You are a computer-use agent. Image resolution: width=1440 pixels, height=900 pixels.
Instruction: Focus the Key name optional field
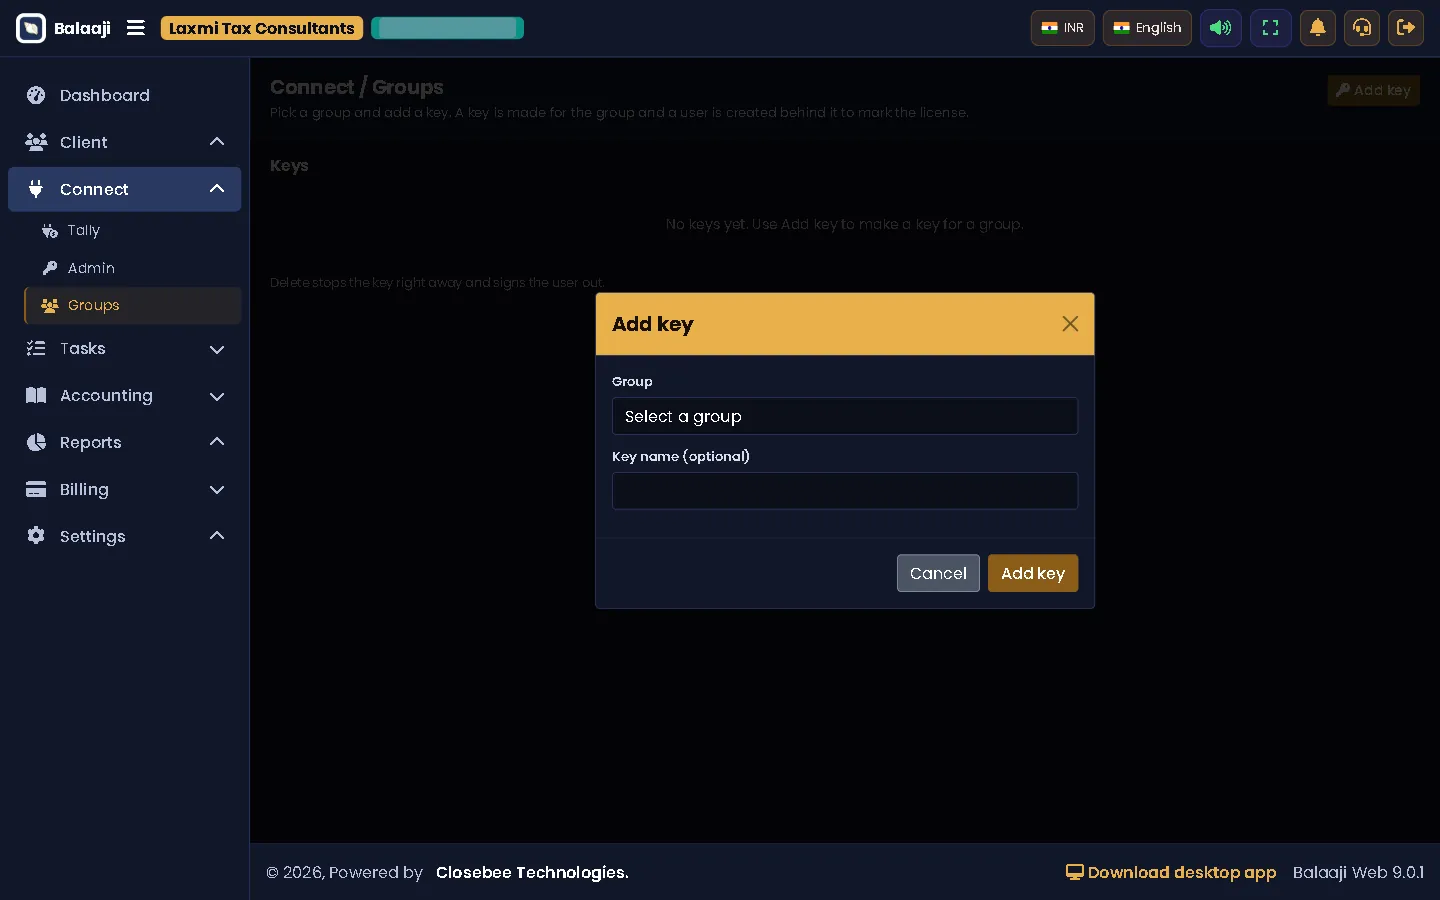point(845,491)
